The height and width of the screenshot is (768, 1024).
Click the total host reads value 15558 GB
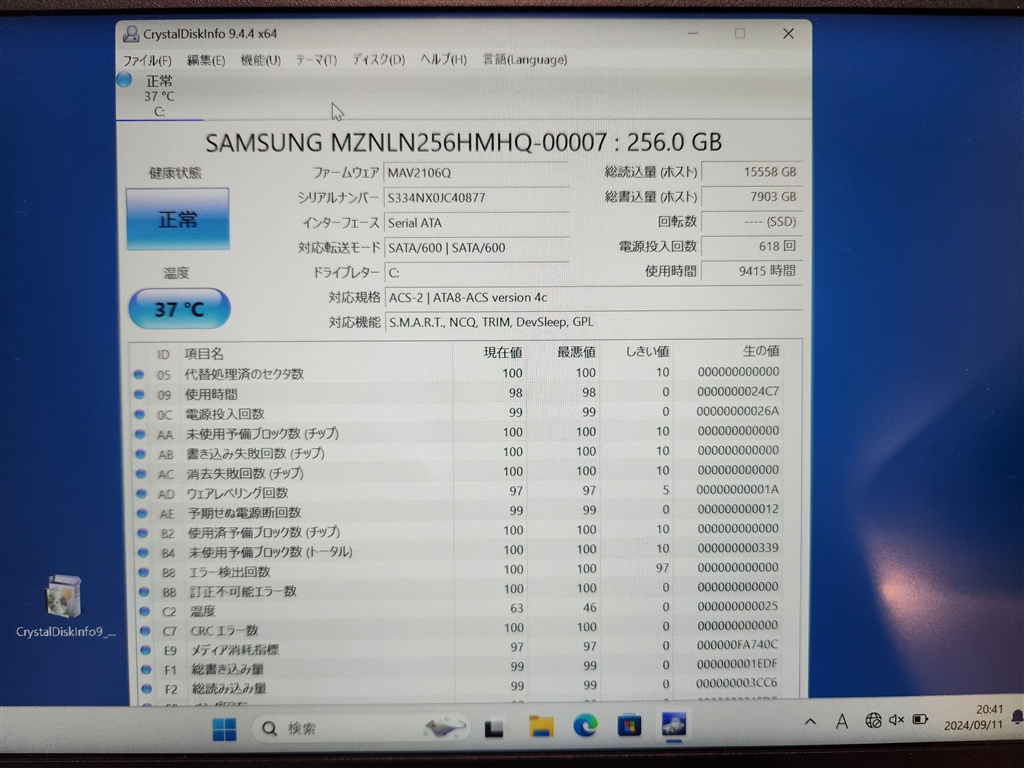click(x=751, y=172)
